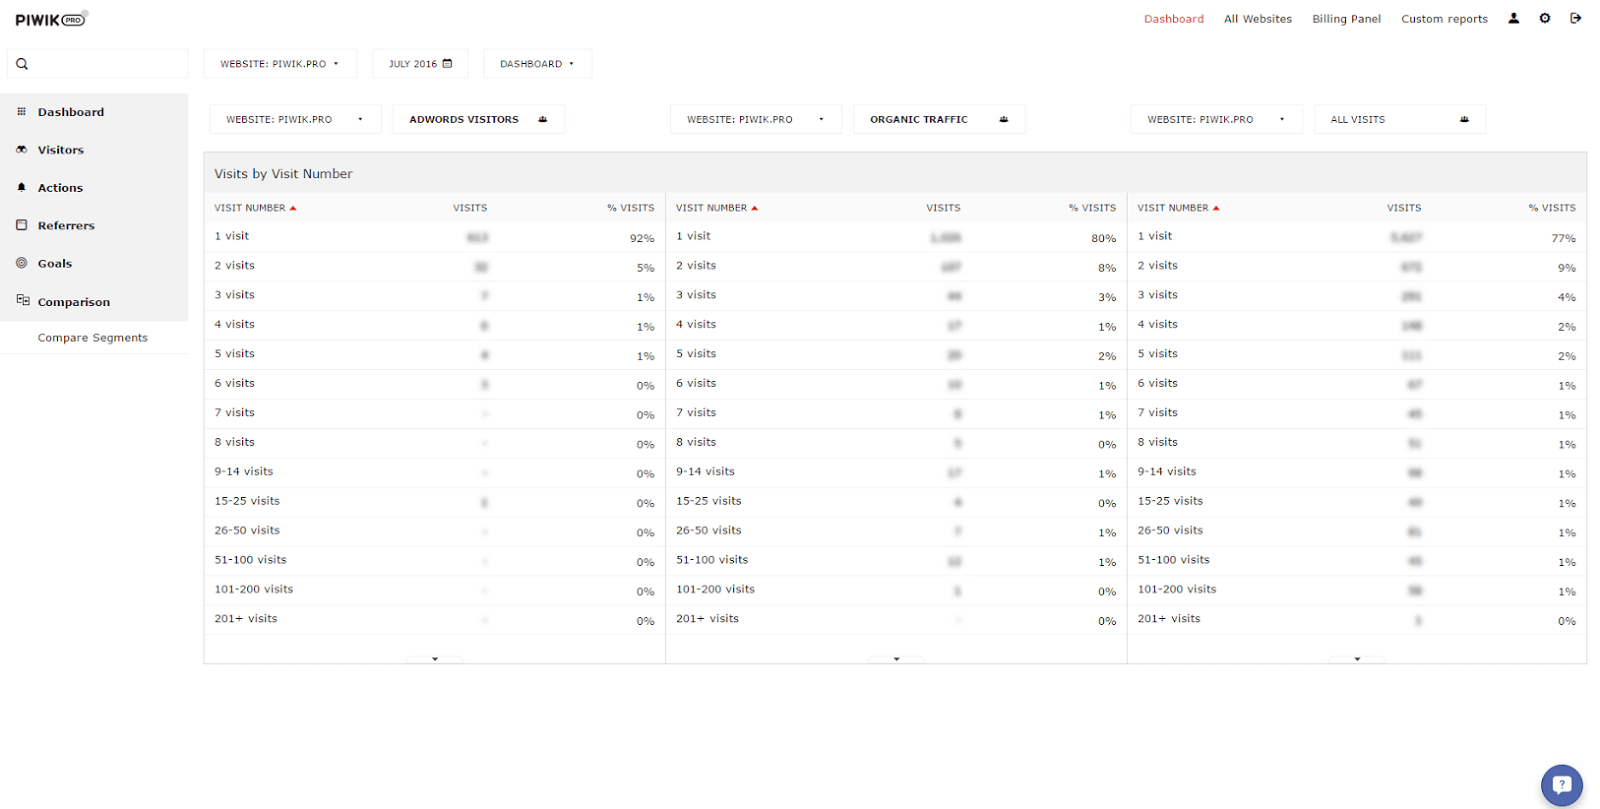This screenshot has height=809, width=1600.
Task: Click the Dashboard sidebar grid icon
Action: click(21, 111)
